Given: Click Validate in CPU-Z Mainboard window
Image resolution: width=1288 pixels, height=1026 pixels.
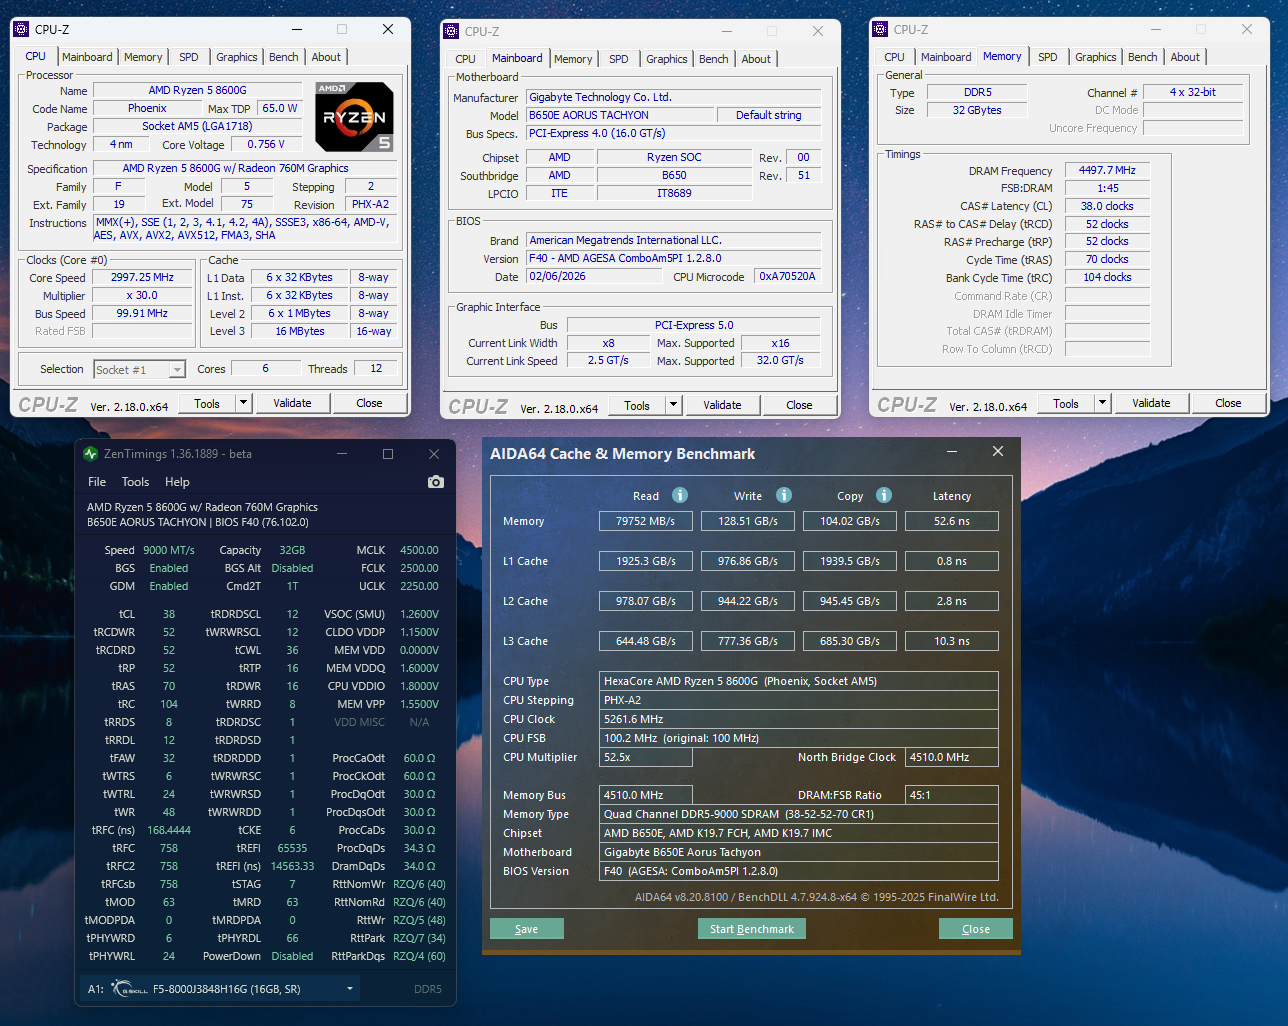Looking at the screenshot, I should 723,405.
